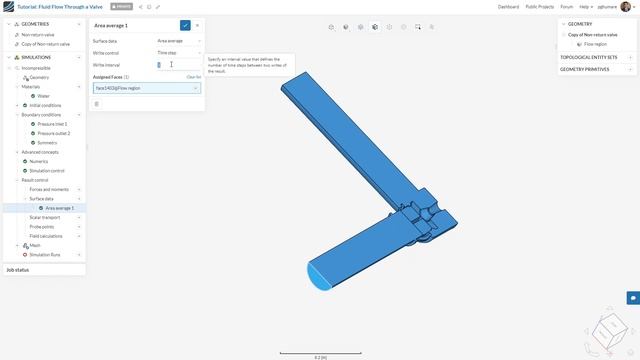
Task: Open Initial conditions
Action: coord(45,105)
